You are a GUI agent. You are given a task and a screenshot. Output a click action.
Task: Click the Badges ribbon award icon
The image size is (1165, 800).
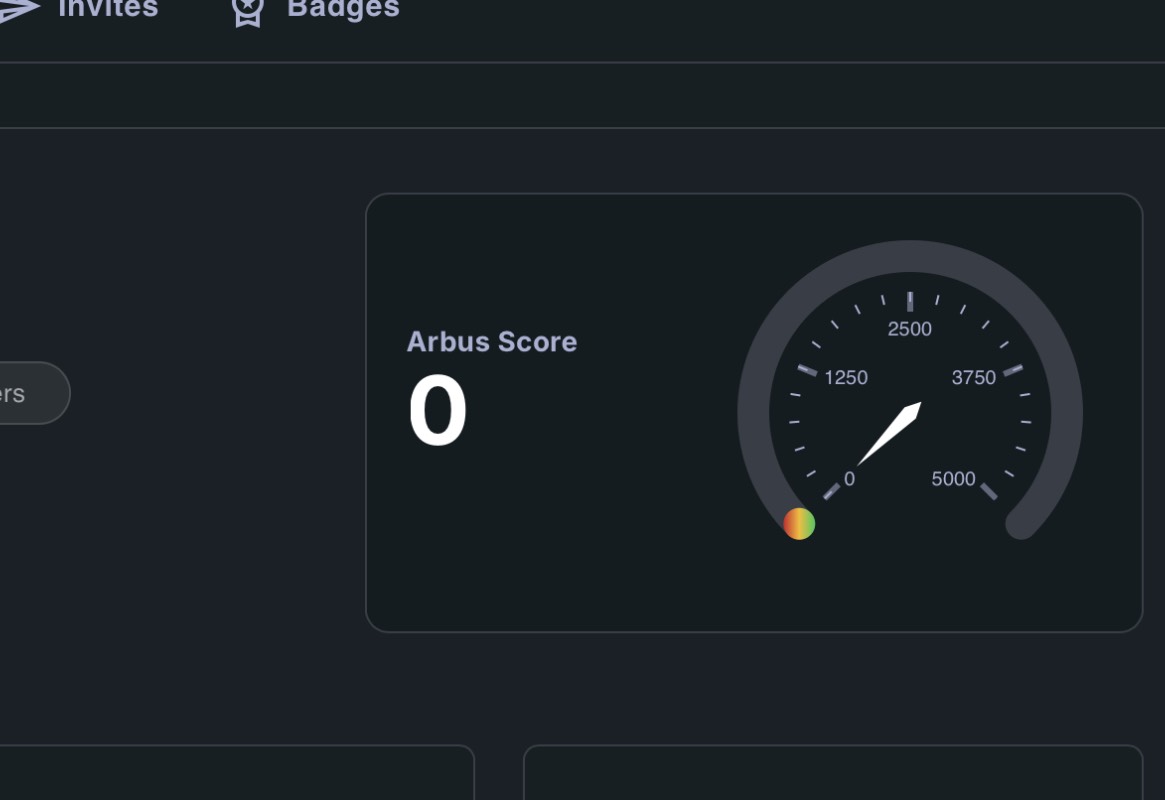247,11
